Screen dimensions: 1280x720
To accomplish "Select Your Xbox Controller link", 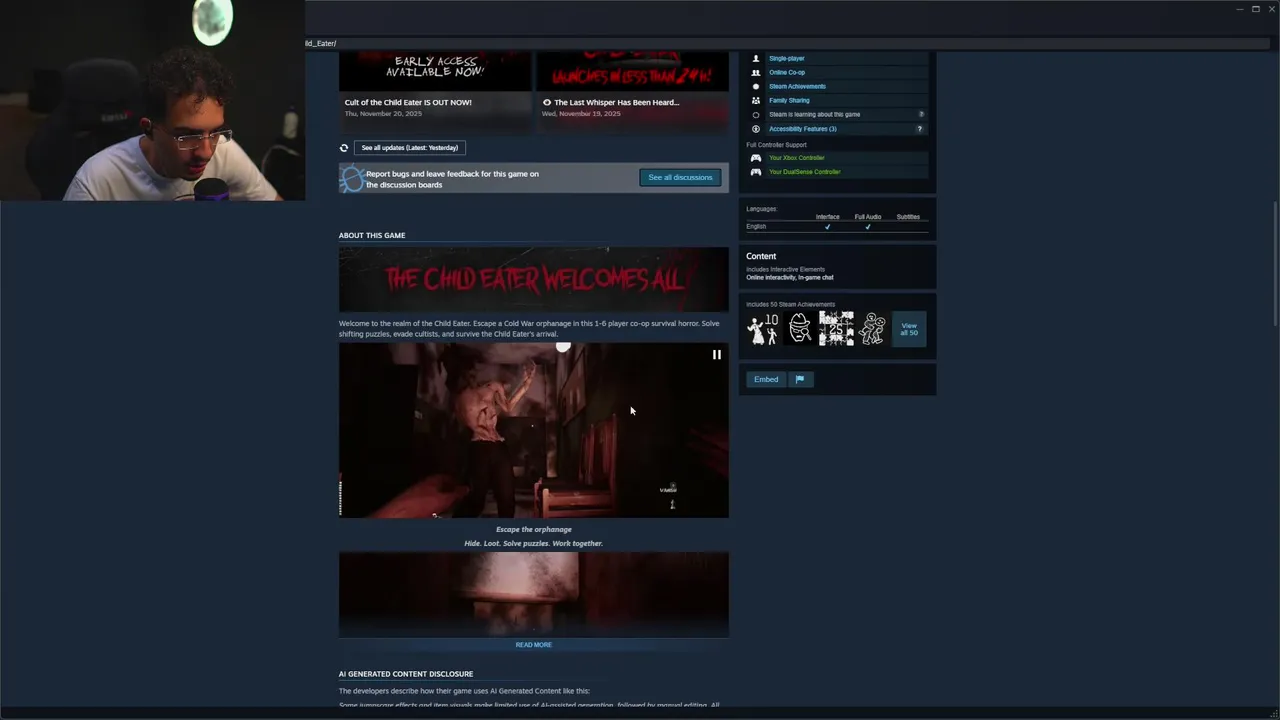I will [797, 158].
